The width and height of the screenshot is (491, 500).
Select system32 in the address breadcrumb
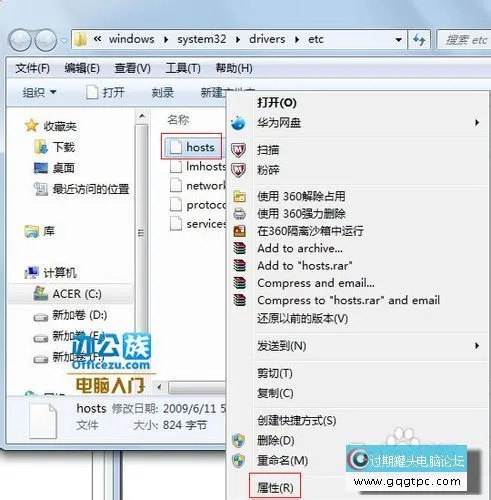pyautogui.click(x=201, y=39)
